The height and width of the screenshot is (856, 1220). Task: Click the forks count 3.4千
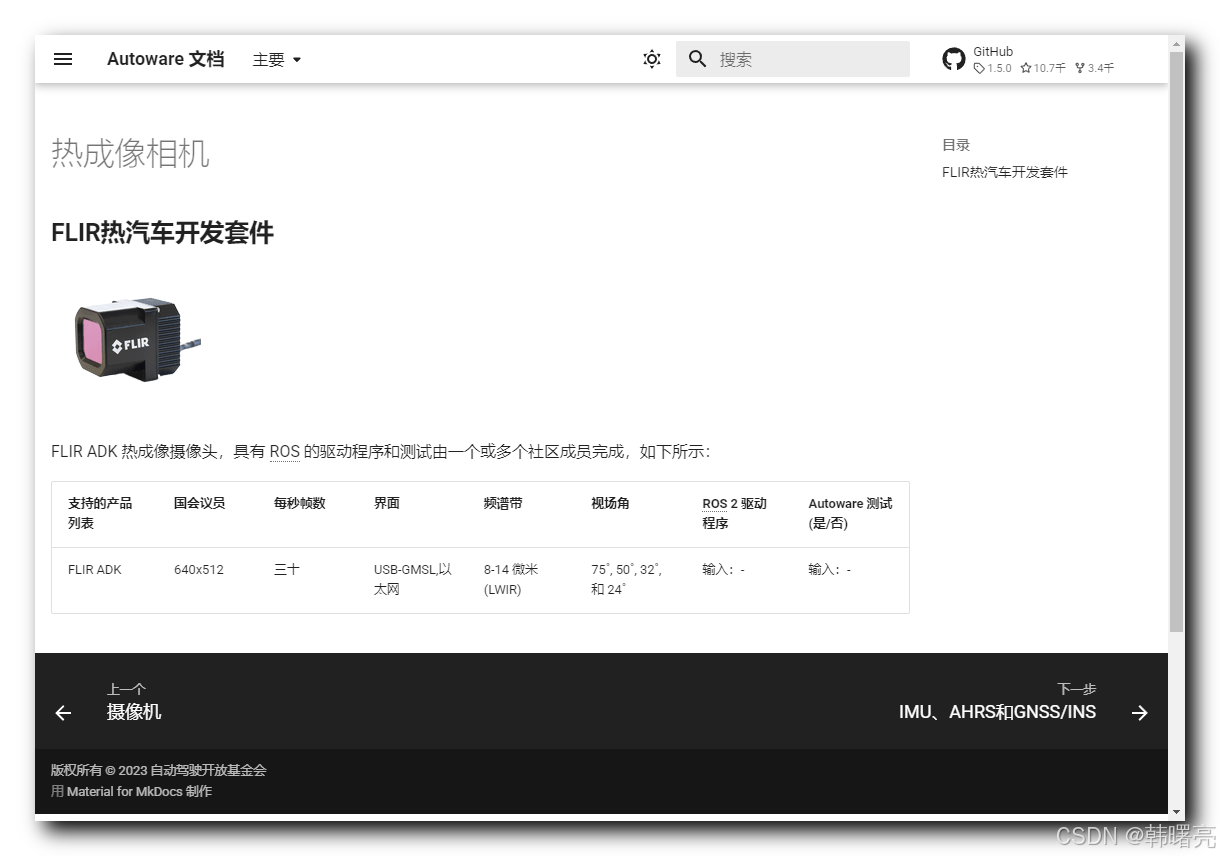(1094, 68)
